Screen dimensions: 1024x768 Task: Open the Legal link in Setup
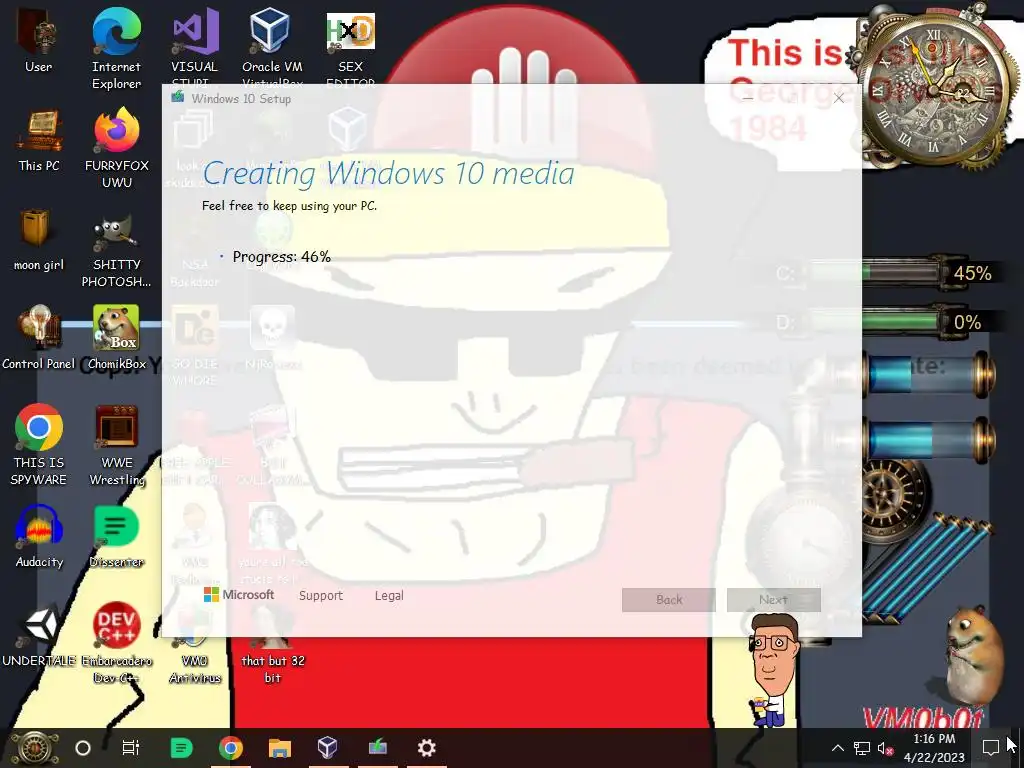click(389, 596)
